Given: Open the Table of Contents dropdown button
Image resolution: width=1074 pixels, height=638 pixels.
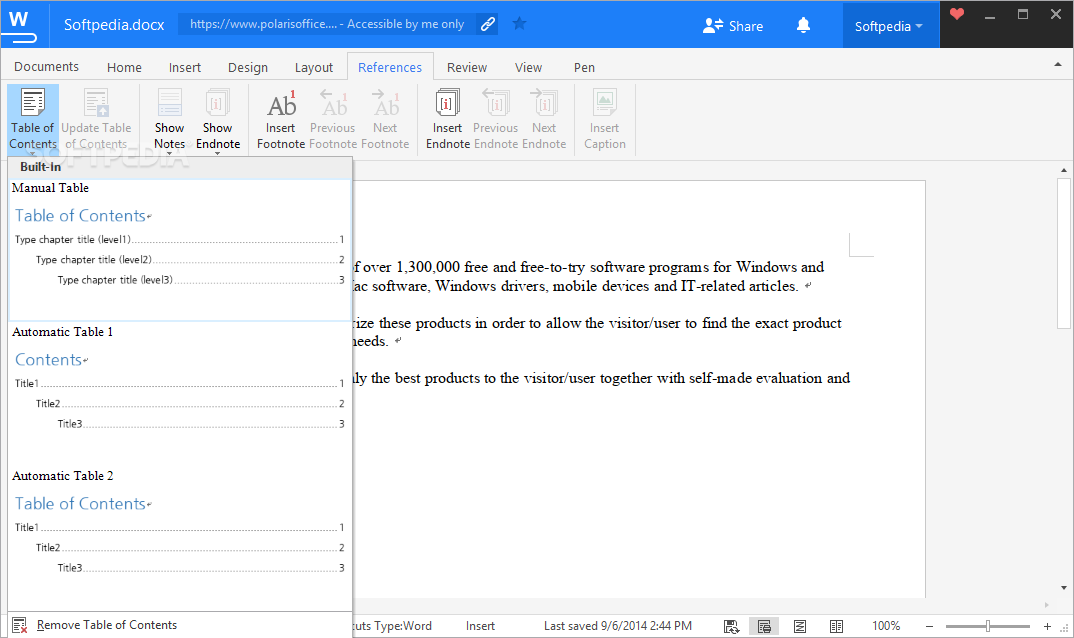Looking at the screenshot, I should tap(32, 119).
